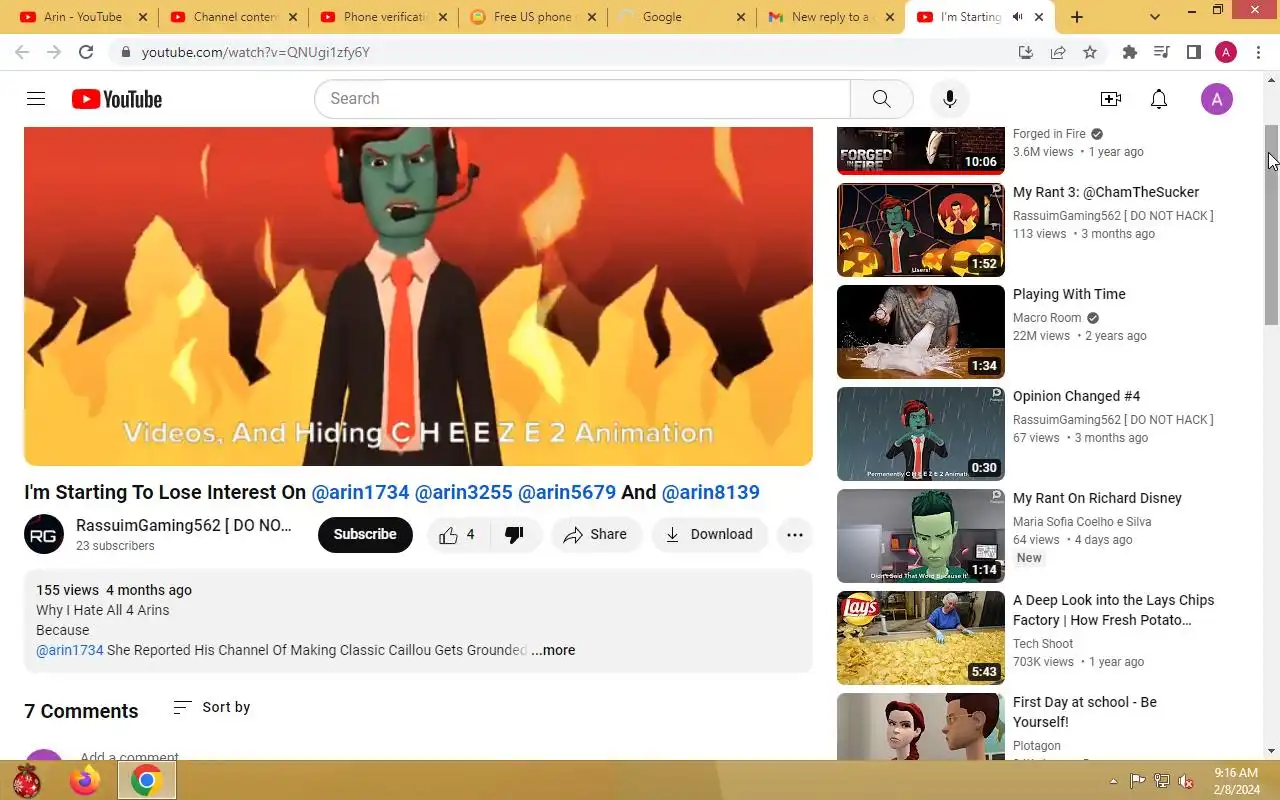The image size is (1280, 800).
Task: Go back in browser history
Action: (x=22, y=52)
